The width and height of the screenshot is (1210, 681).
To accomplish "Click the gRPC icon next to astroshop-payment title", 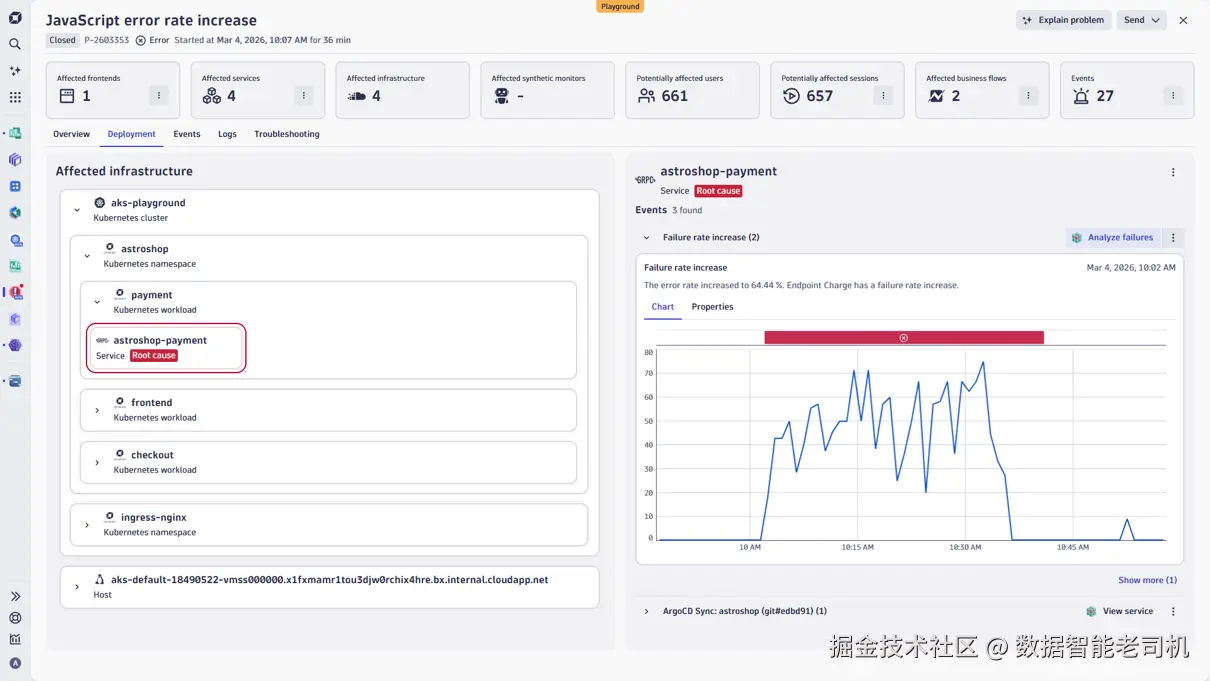I will [645, 180].
